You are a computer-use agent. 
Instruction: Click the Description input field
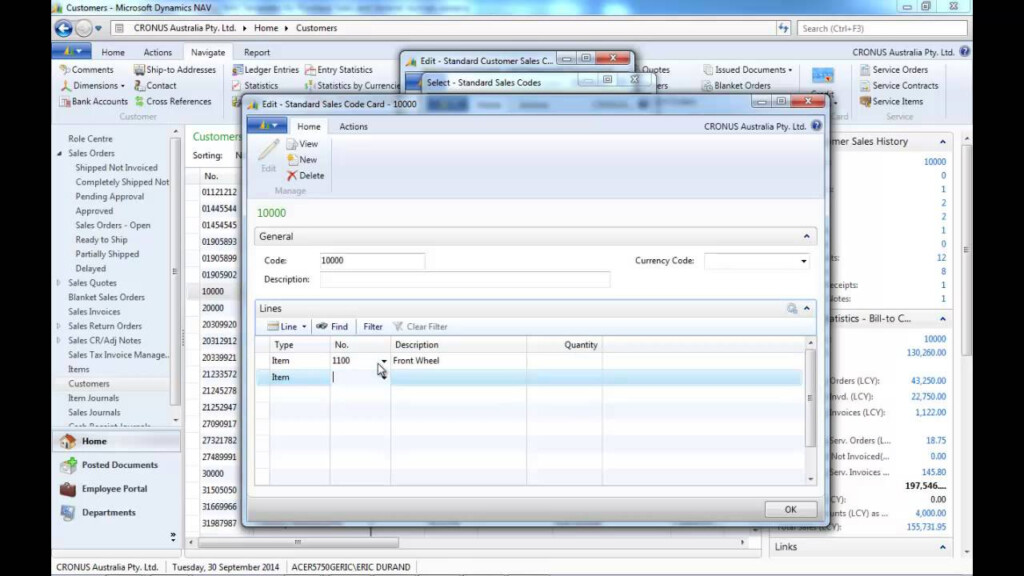pos(465,280)
